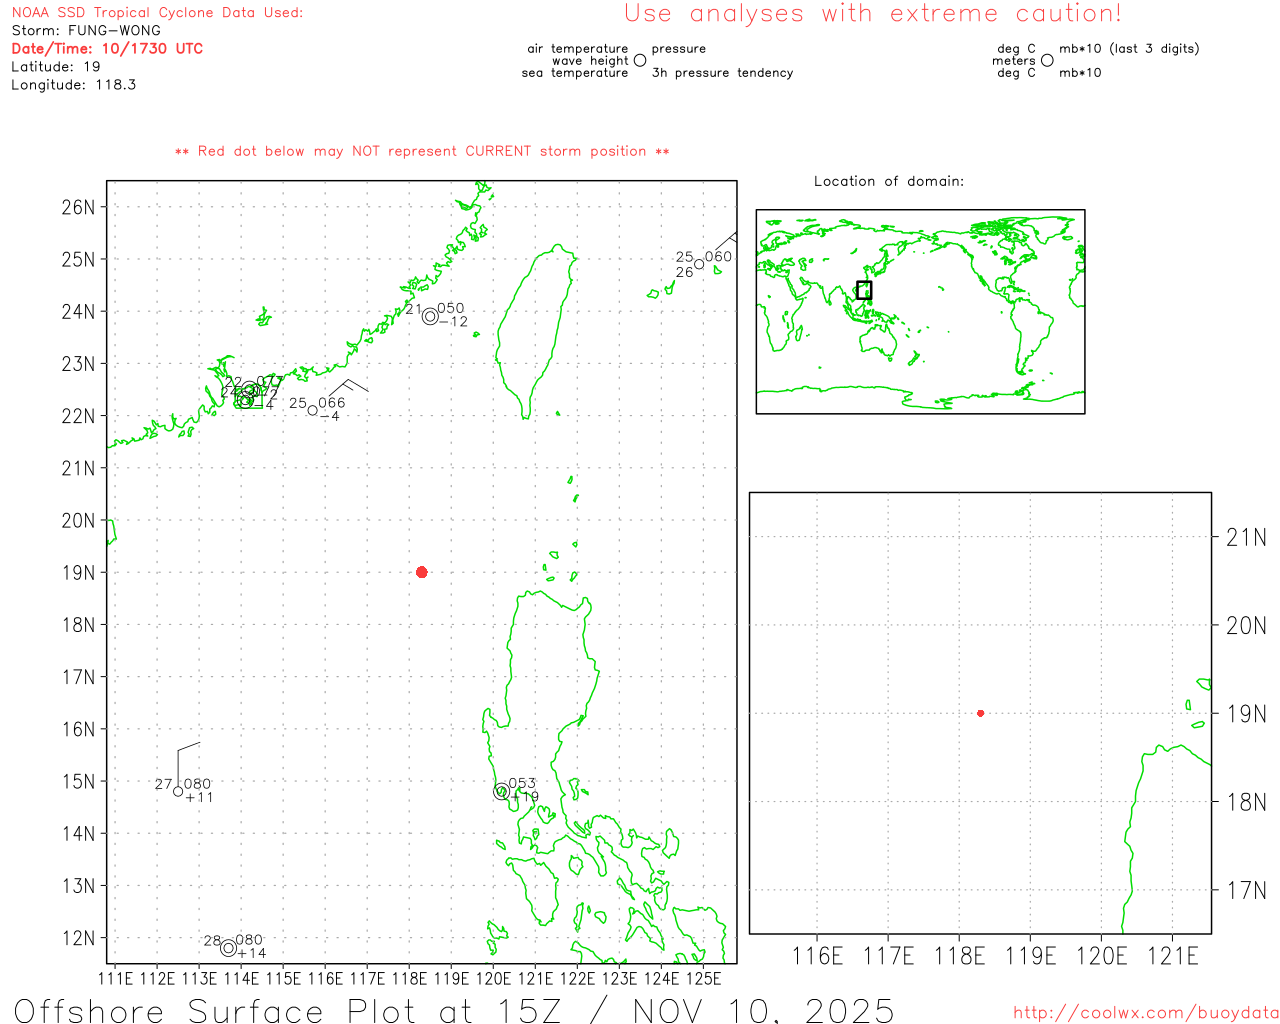The height and width of the screenshot is (1024, 1280).
Task: Click the 'Use analyses with extreme caution!' warning
Action: pos(872,14)
